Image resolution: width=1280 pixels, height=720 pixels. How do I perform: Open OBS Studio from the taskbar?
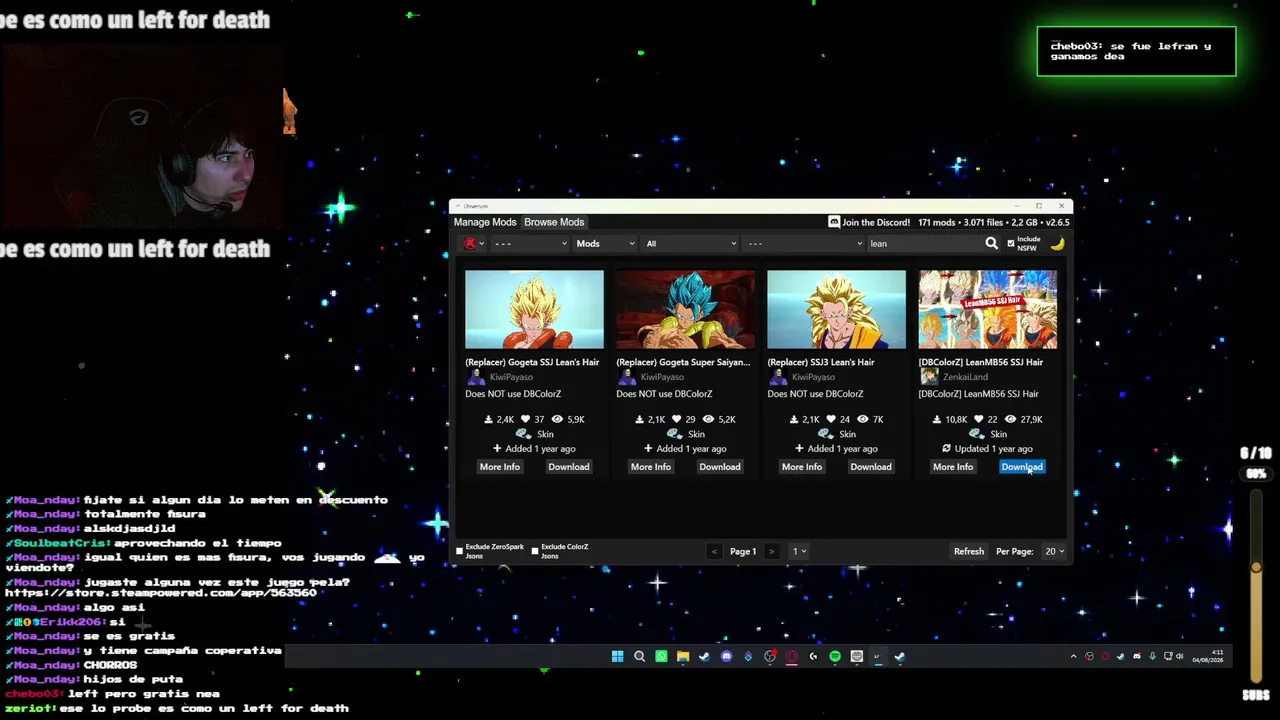pos(770,657)
